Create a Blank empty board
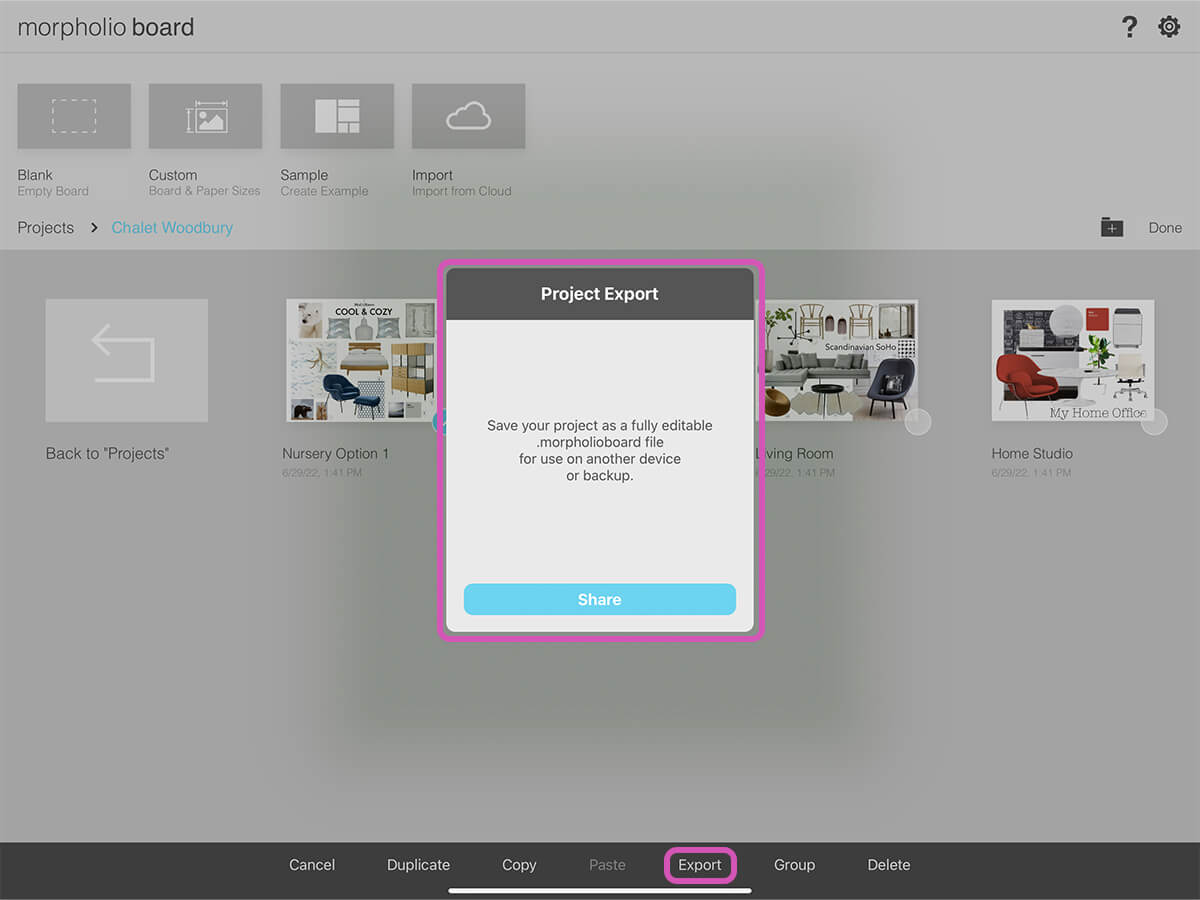1200x900 pixels. pos(74,117)
